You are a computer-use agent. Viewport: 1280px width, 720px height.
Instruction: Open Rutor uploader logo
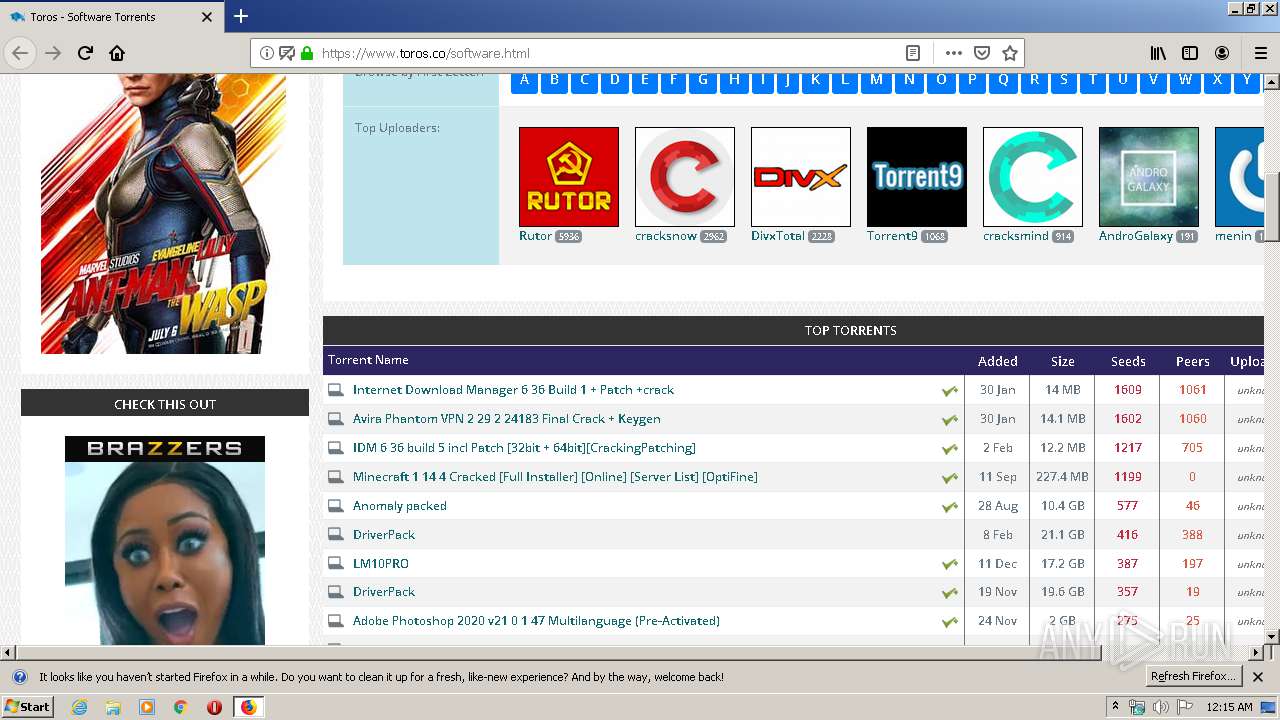(x=569, y=177)
